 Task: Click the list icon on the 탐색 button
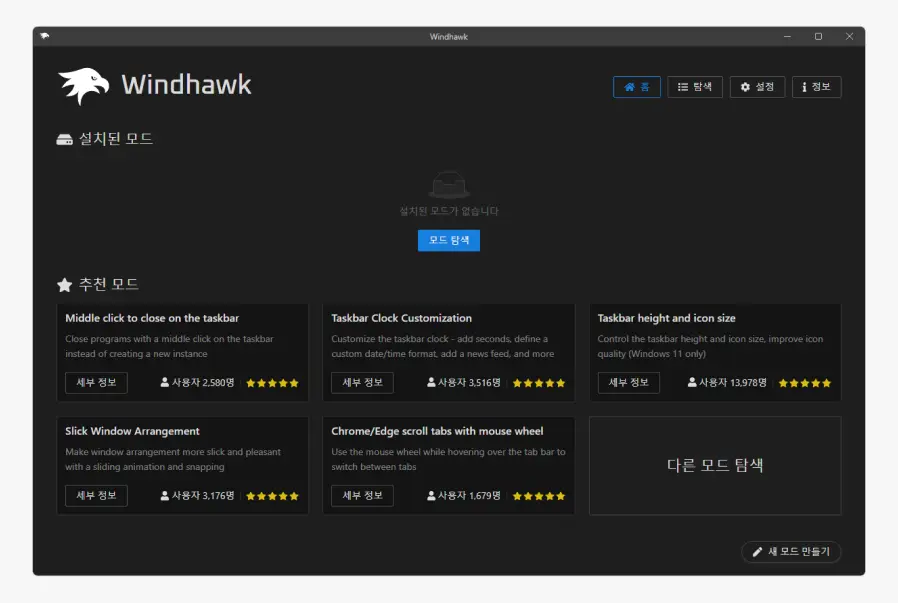coord(679,87)
